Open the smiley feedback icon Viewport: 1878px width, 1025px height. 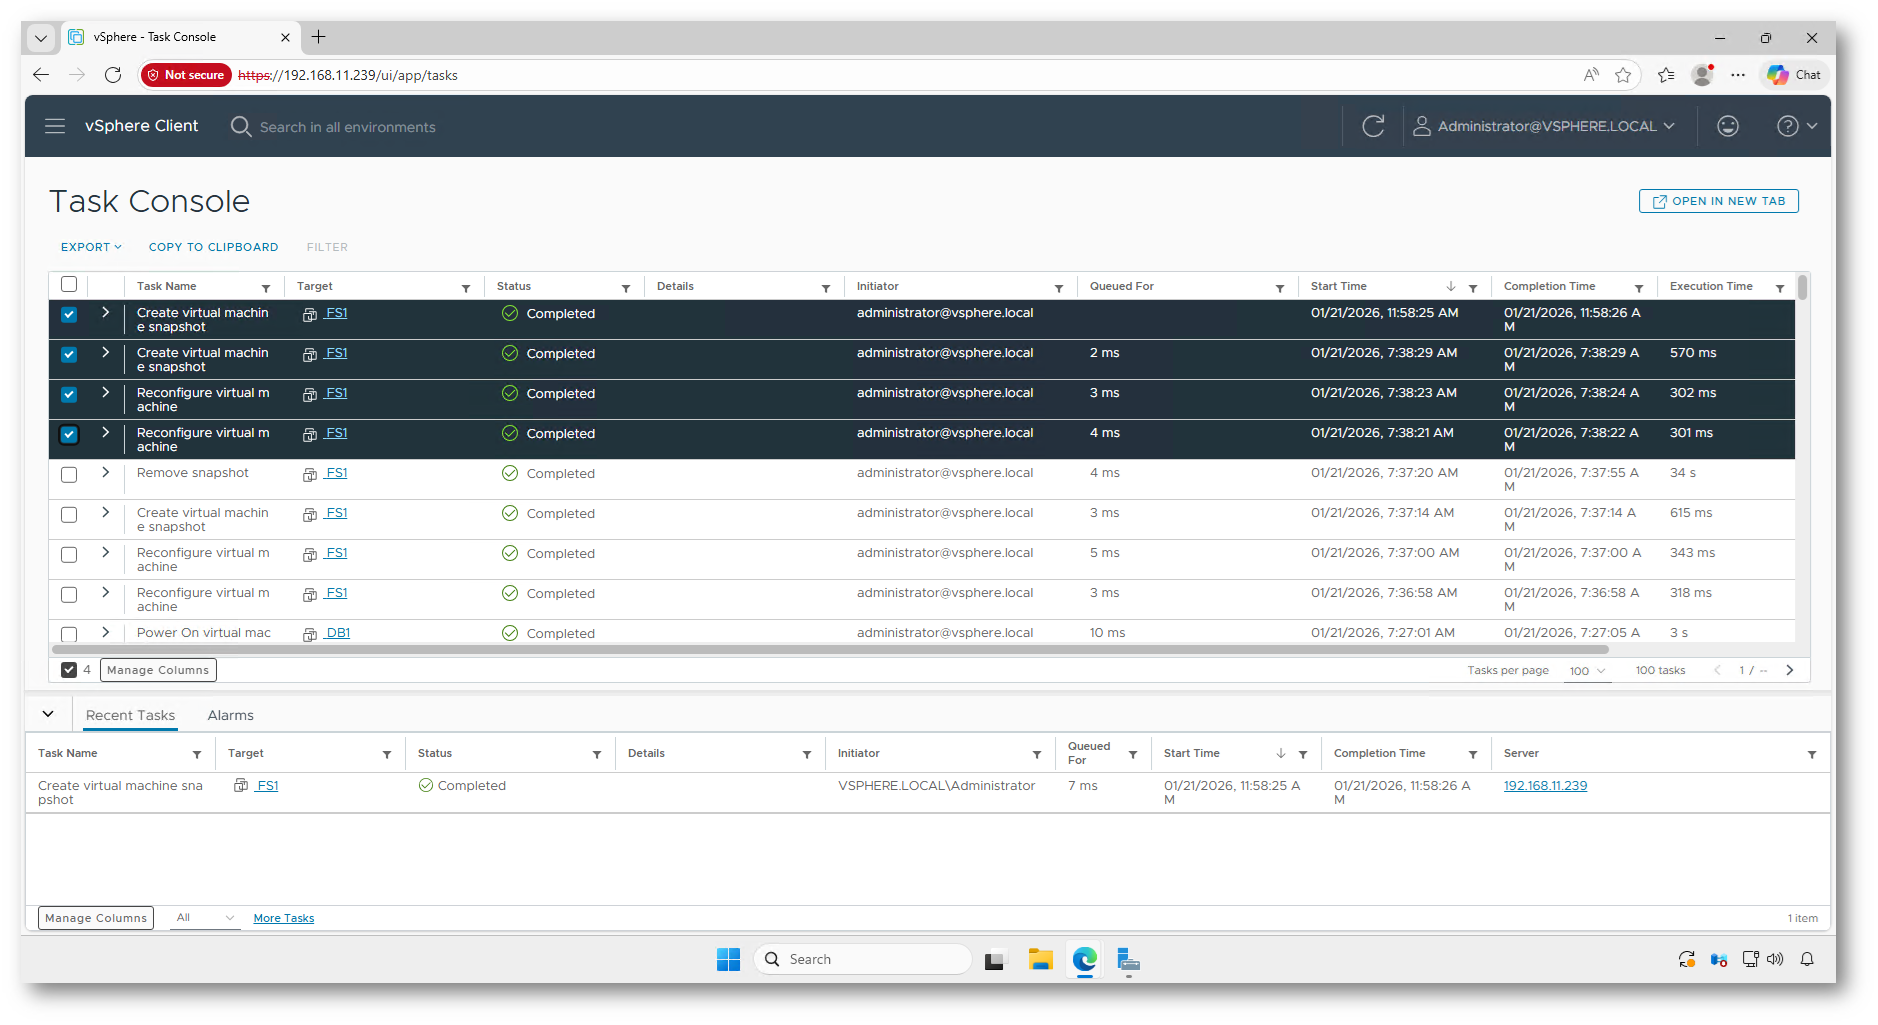1727,126
